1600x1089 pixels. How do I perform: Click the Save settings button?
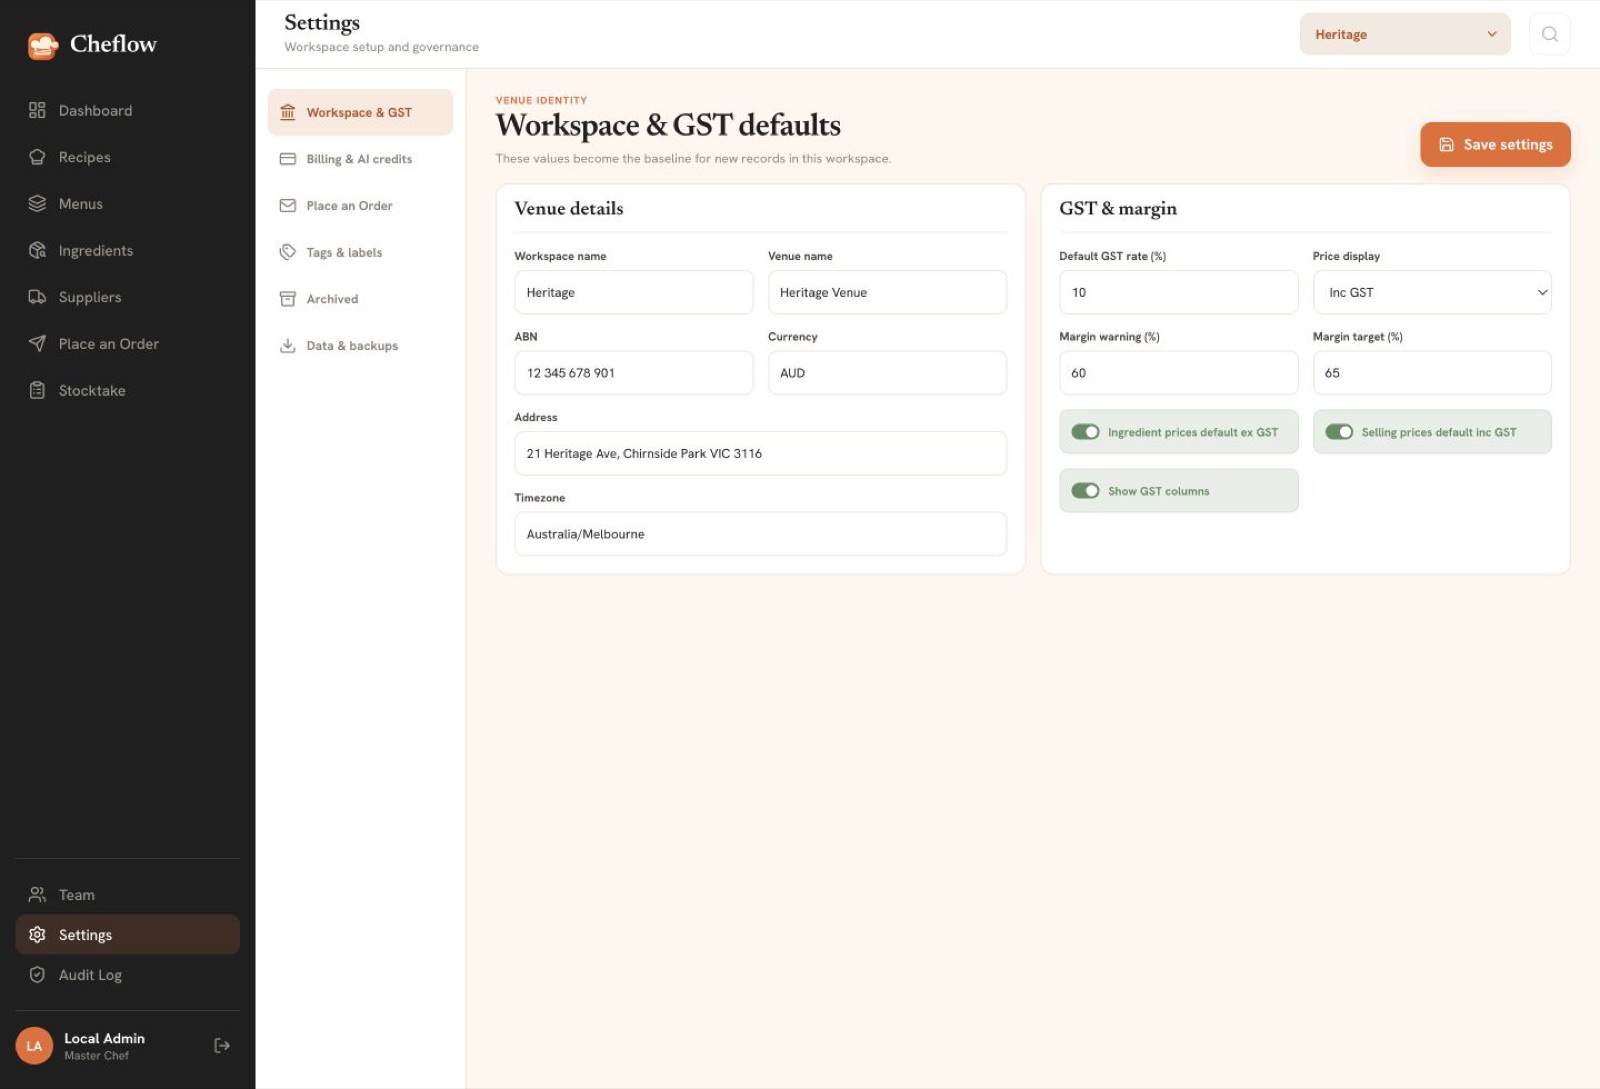1495,145
